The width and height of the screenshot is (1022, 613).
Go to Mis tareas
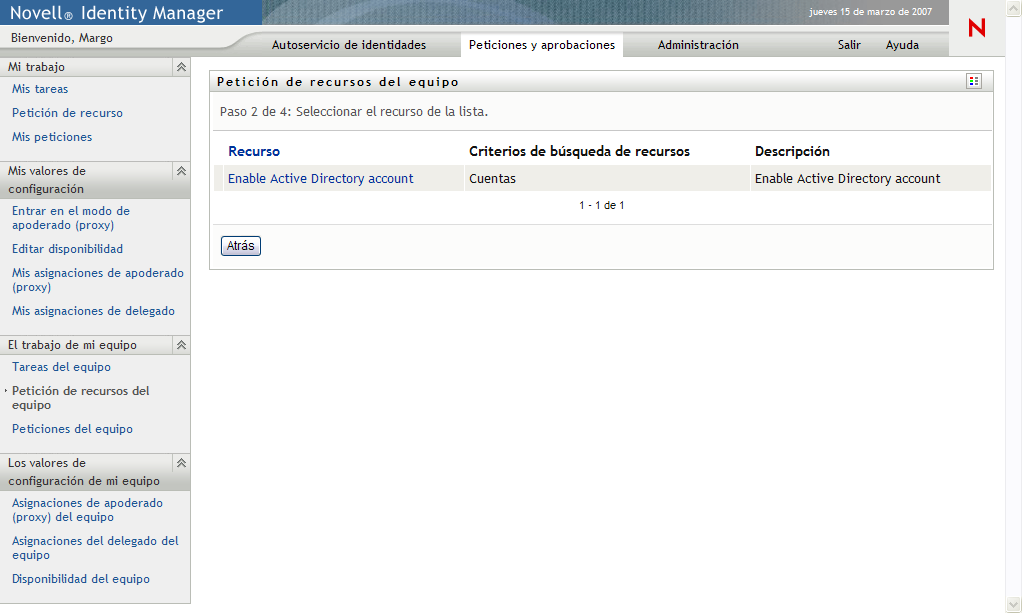40,89
